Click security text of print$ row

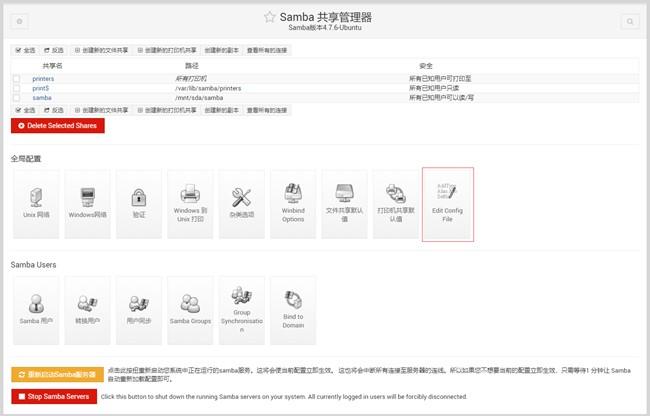point(434,88)
